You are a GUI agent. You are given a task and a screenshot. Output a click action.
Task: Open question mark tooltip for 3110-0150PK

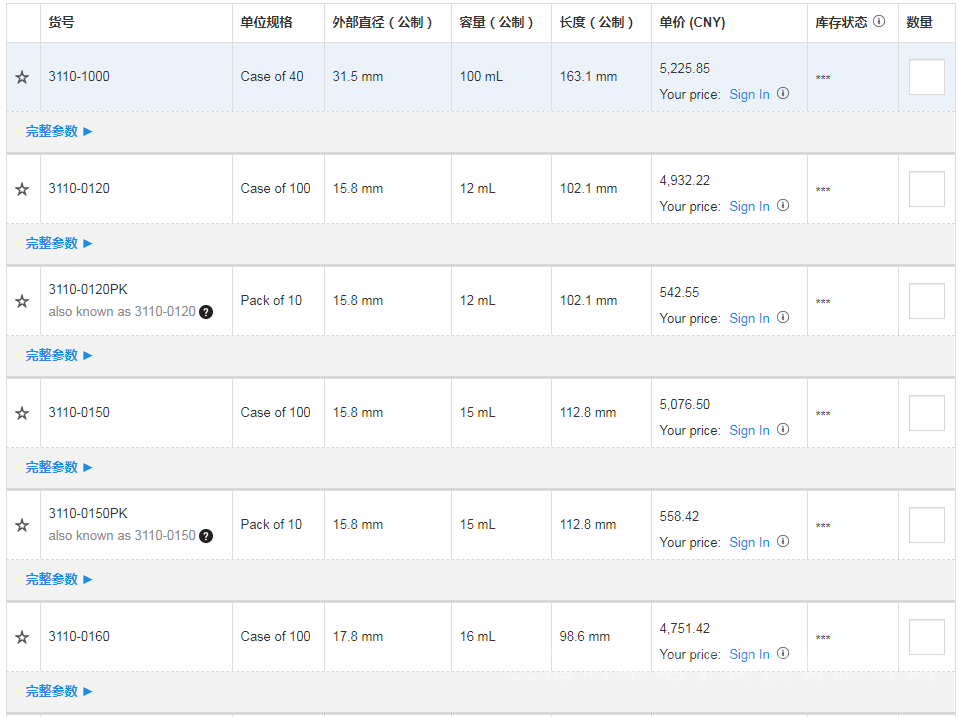[x=206, y=536]
